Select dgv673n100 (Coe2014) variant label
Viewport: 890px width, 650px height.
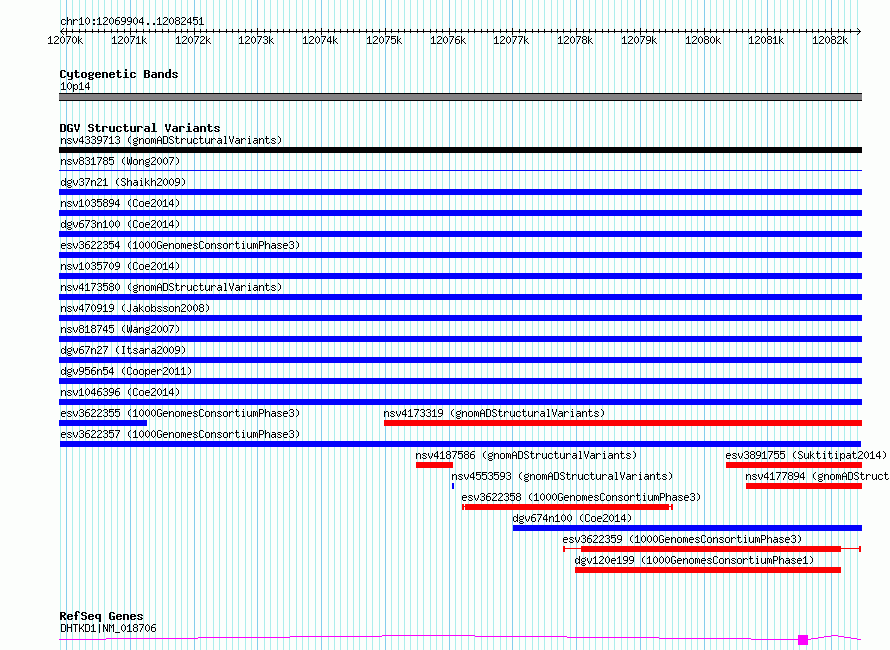pyautogui.click(x=120, y=224)
